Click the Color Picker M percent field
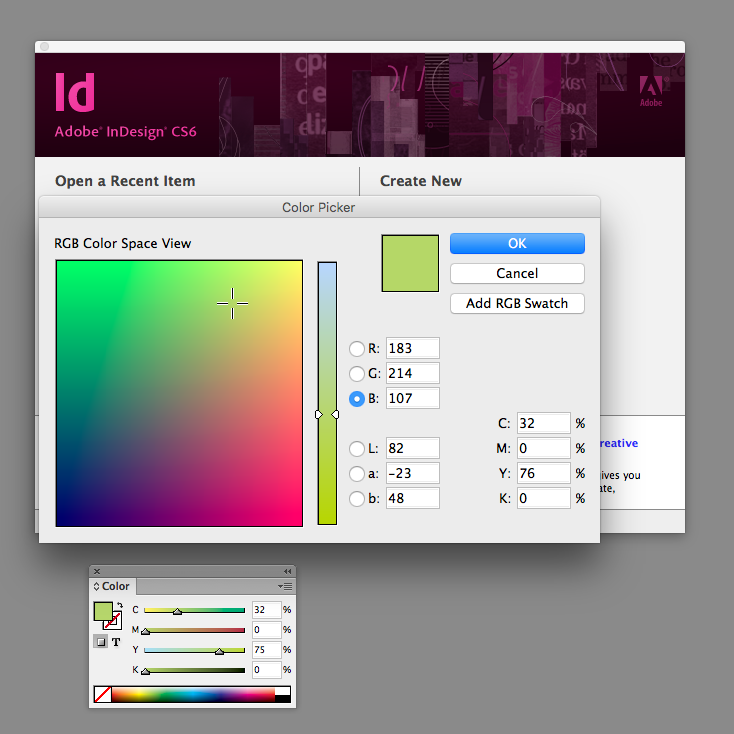734x734 pixels. click(x=543, y=448)
